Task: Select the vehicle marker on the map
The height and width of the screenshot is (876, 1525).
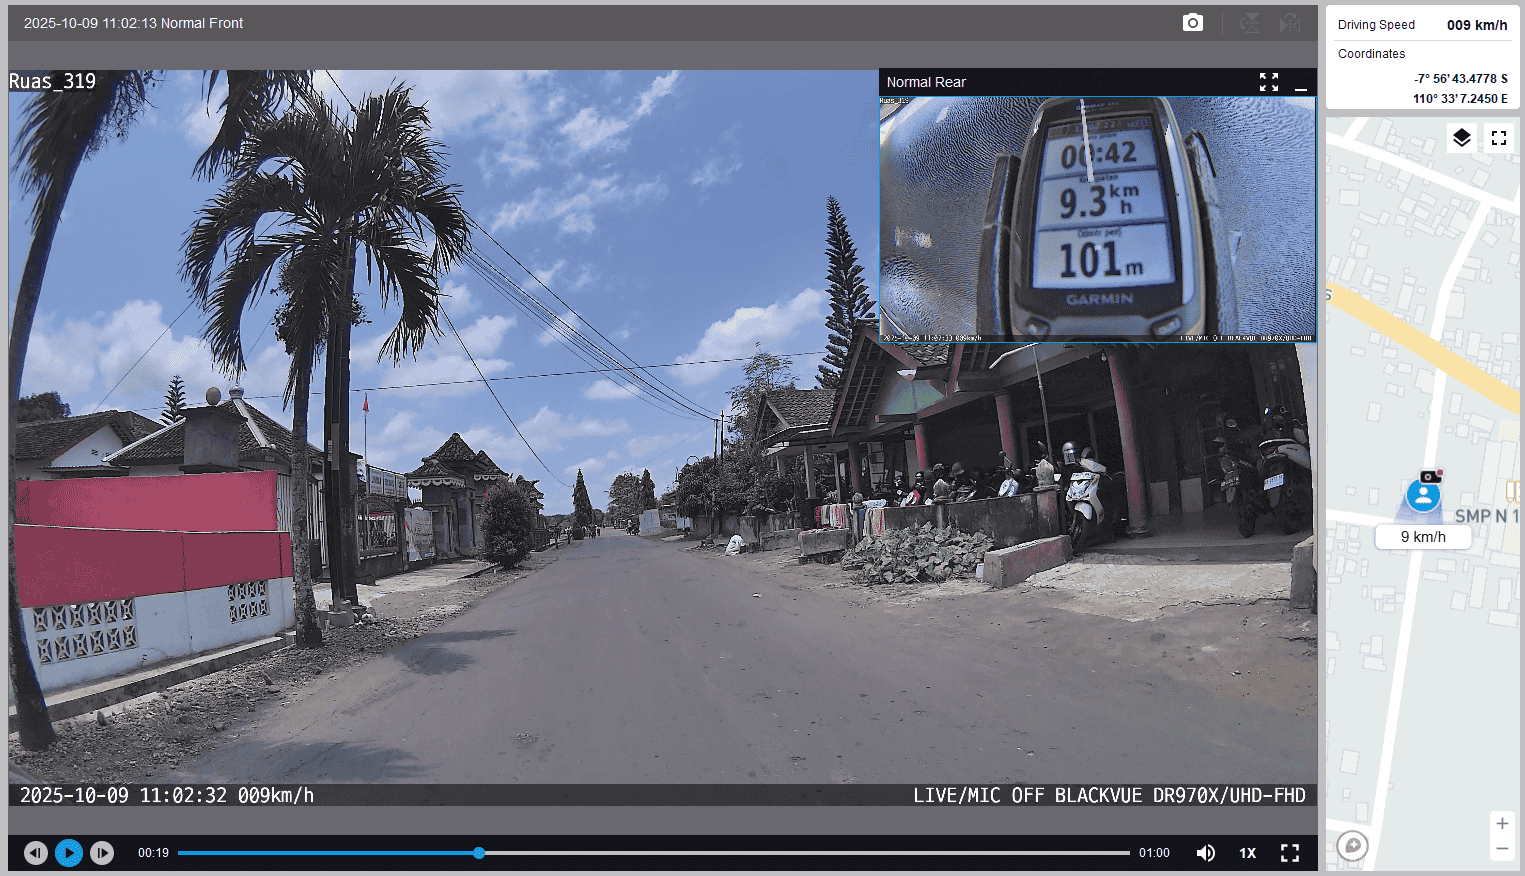Action: pyautogui.click(x=1423, y=494)
